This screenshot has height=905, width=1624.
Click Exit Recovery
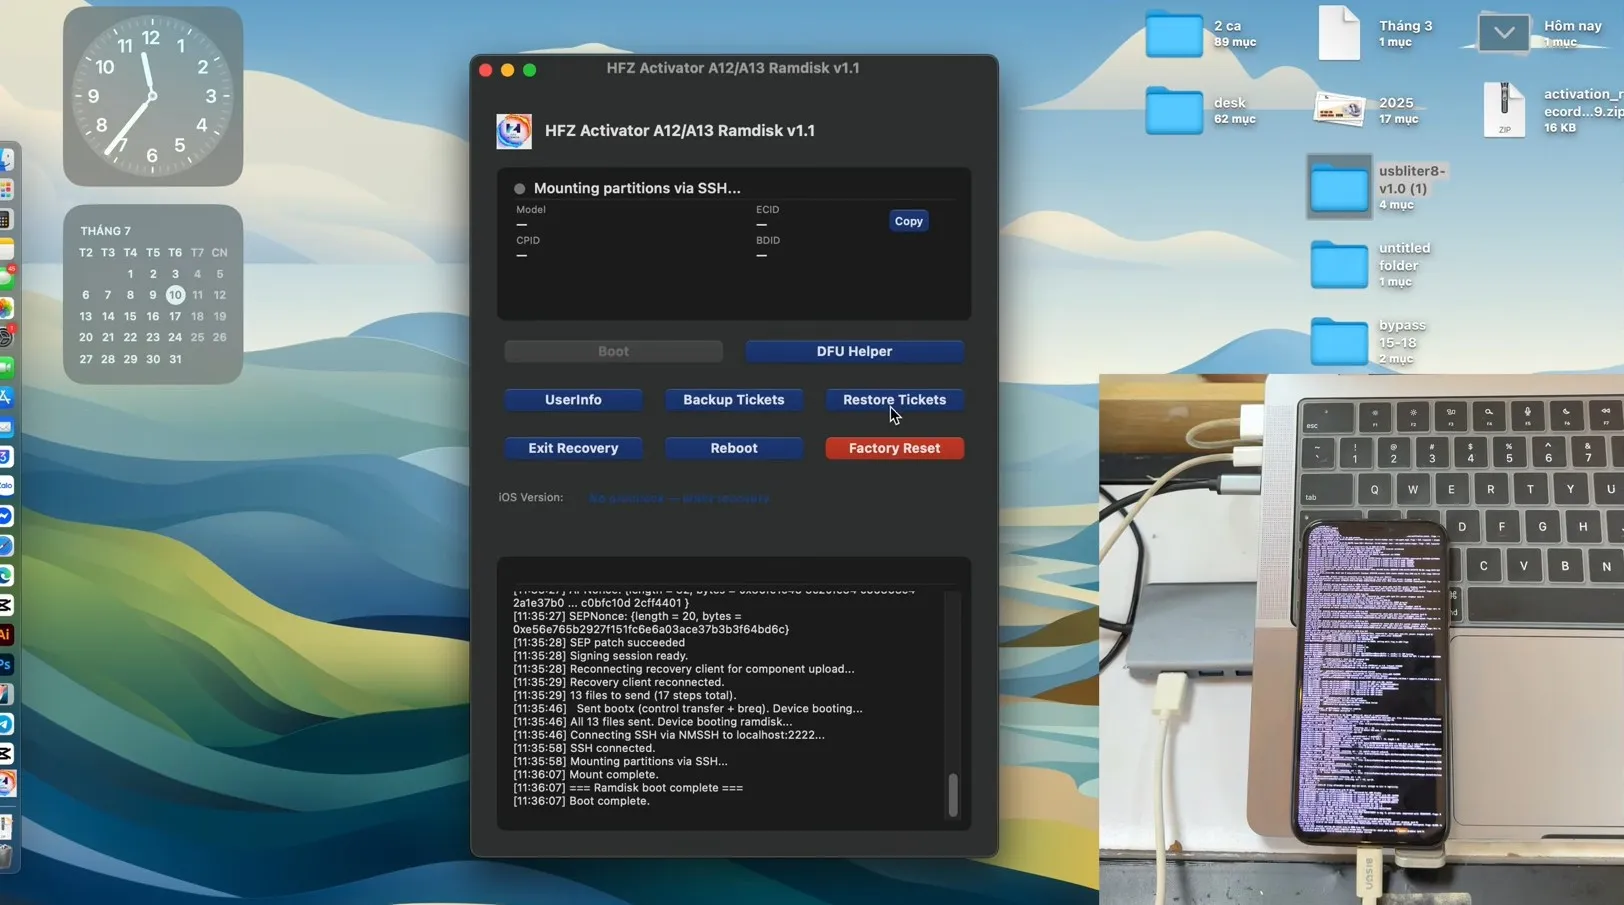pos(573,448)
